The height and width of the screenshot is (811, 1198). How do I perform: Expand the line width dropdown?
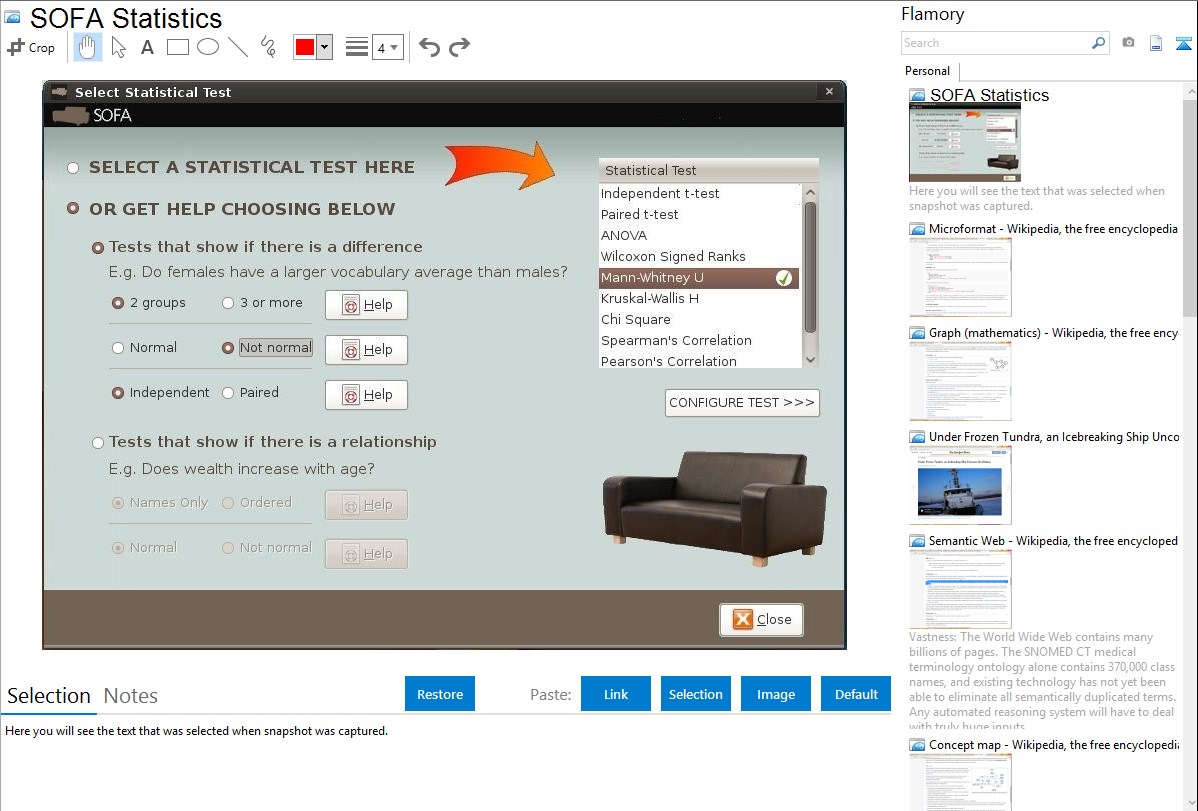tap(387, 47)
